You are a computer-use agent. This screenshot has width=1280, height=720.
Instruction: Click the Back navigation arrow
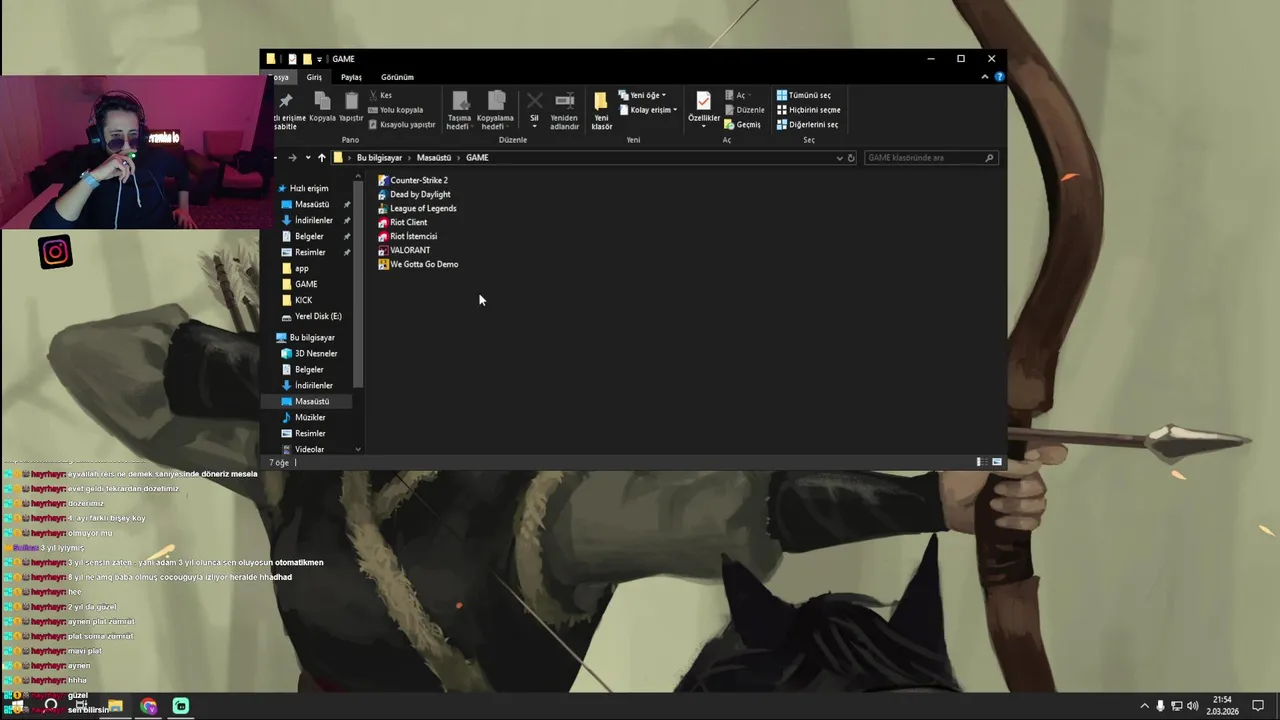(x=275, y=158)
